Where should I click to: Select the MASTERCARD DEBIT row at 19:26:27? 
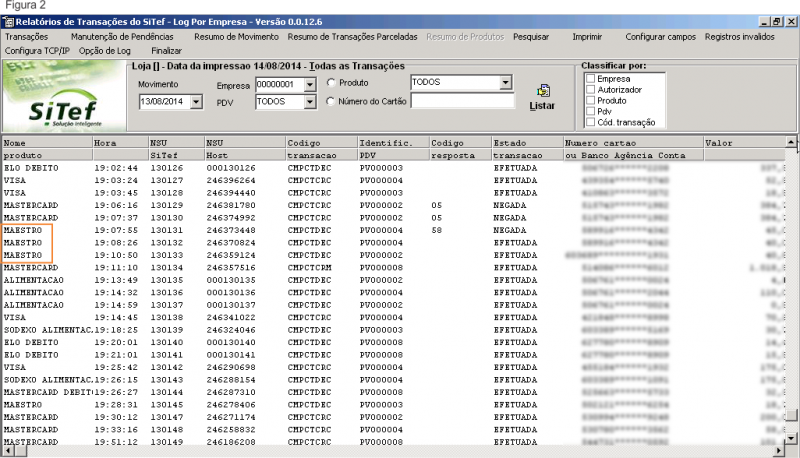pyautogui.click(x=393, y=392)
